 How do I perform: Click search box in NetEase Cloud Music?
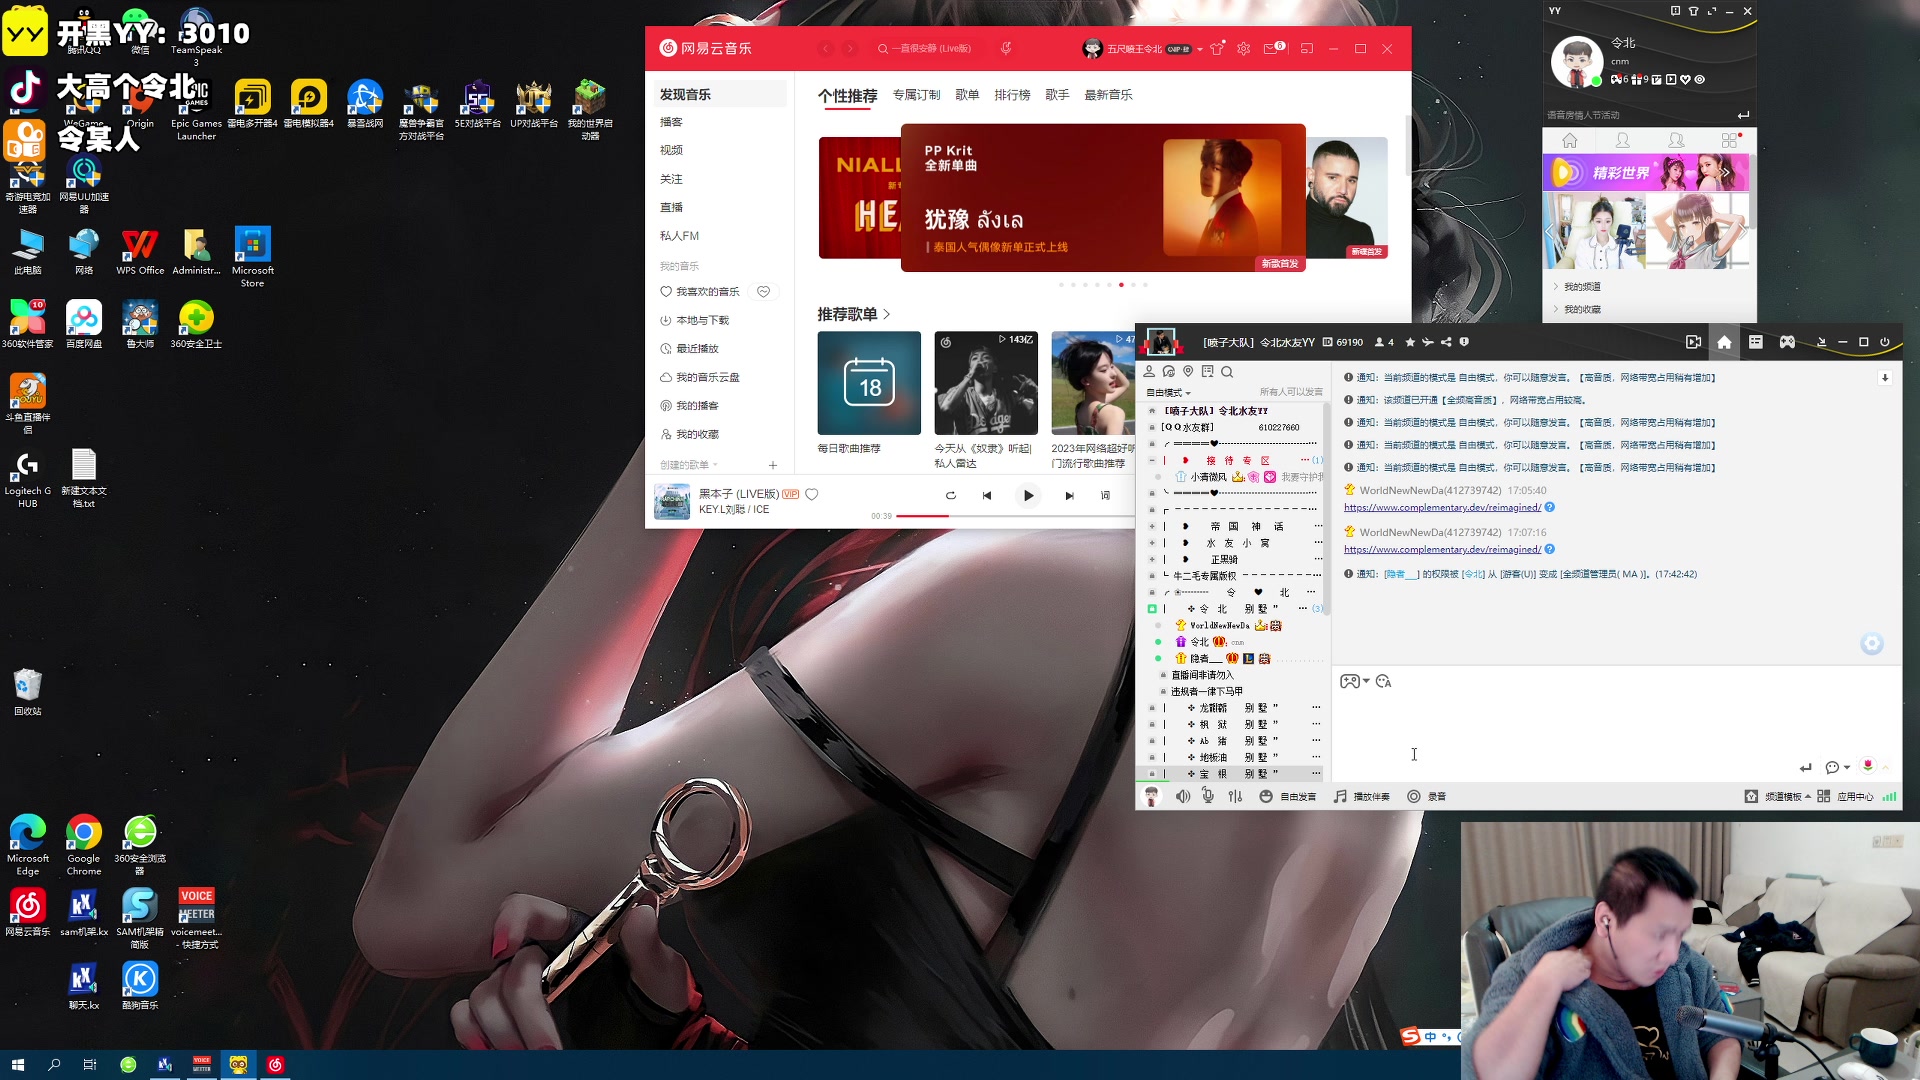click(x=931, y=48)
